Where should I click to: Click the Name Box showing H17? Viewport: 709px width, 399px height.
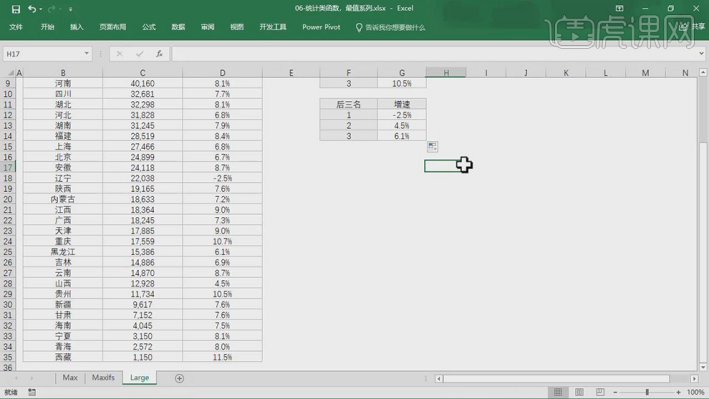click(x=43, y=54)
